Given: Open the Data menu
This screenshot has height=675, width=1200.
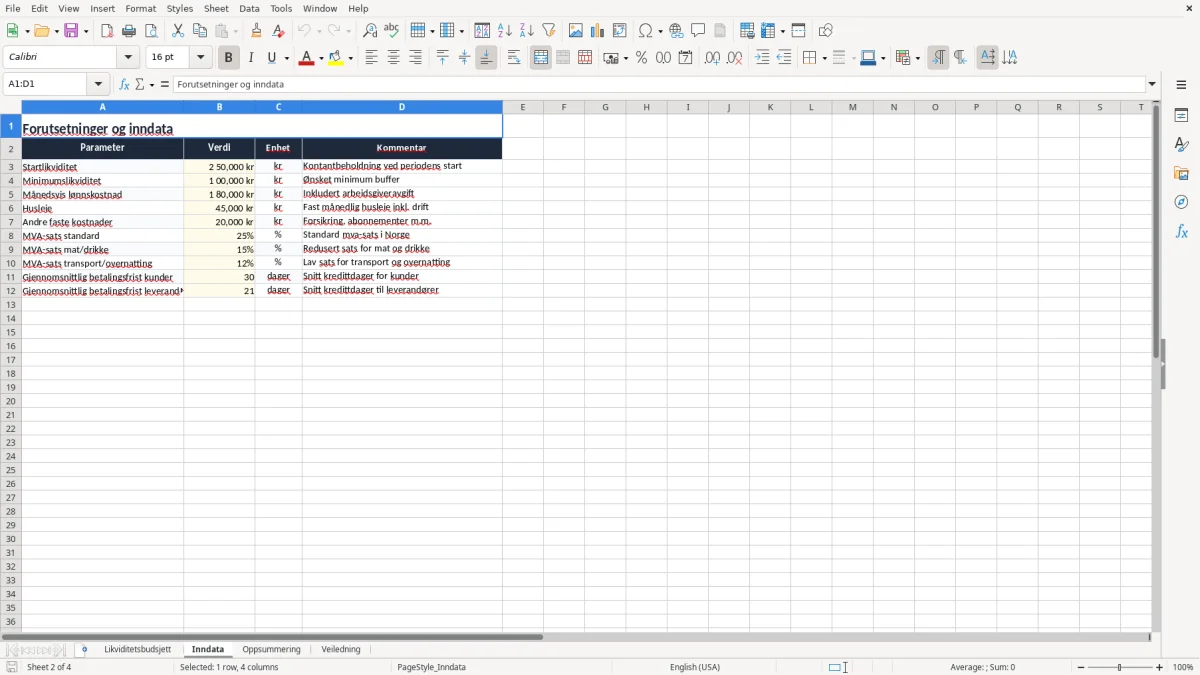Looking at the screenshot, I should point(249,8).
